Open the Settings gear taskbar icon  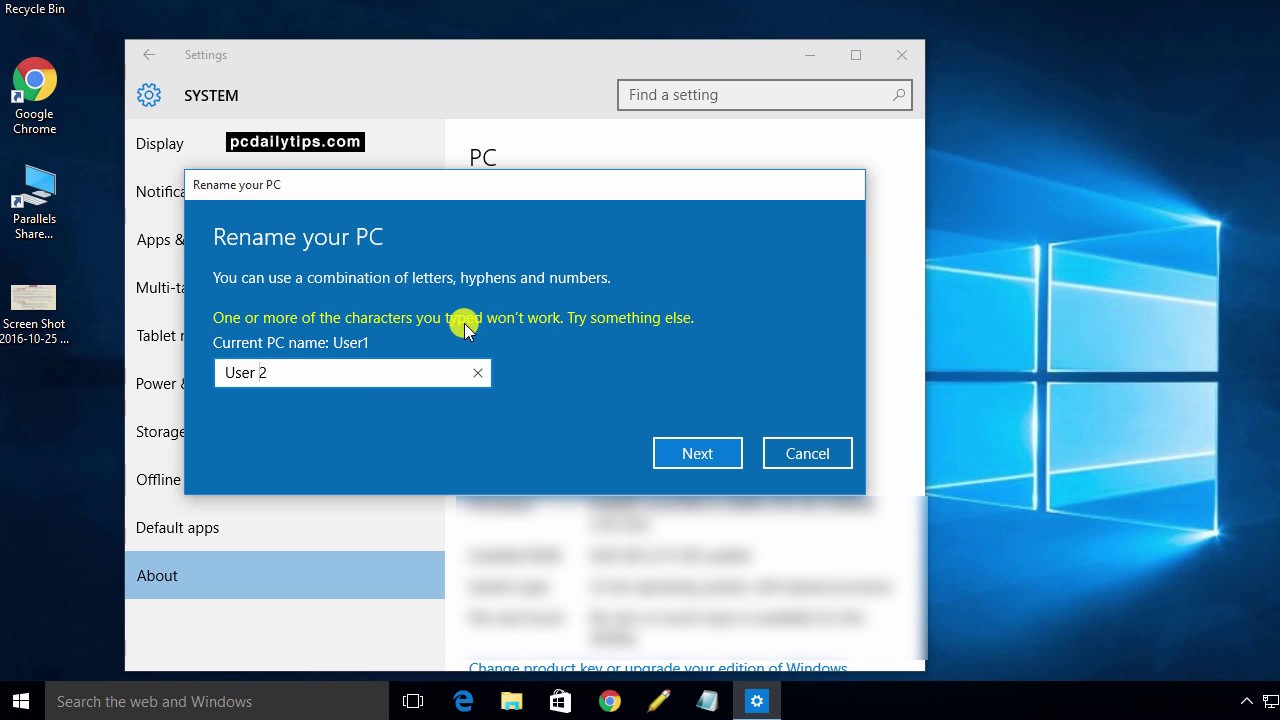tap(757, 702)
